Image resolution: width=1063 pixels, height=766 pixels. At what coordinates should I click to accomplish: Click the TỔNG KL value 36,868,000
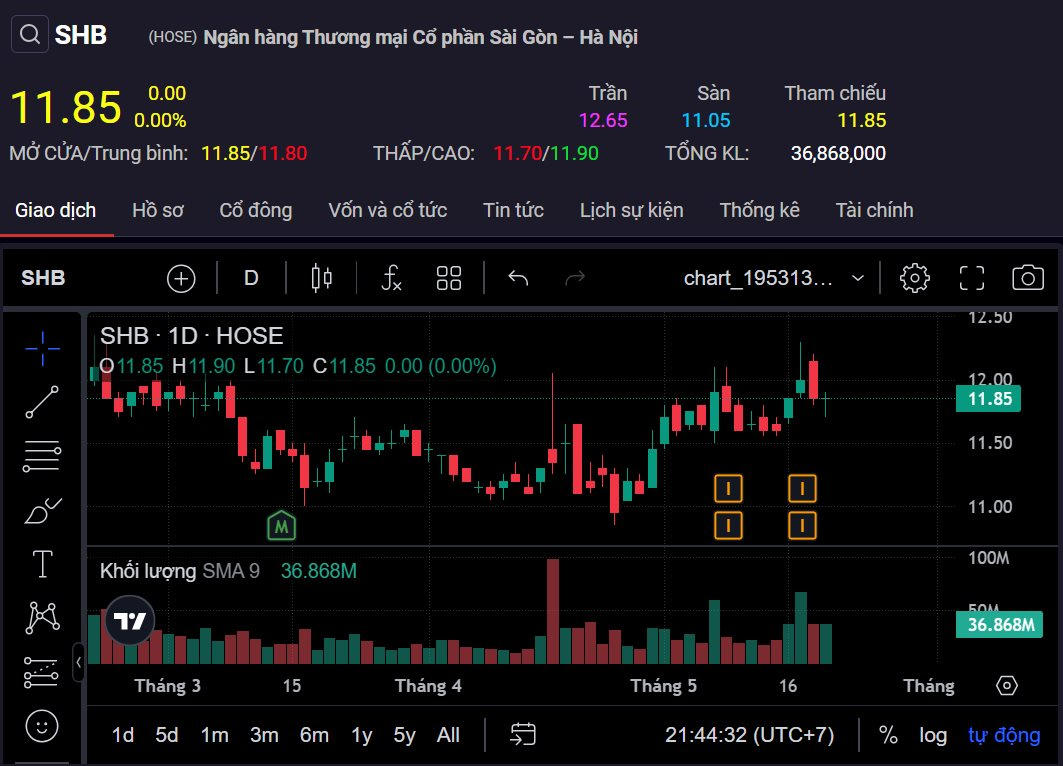[x=838, y=153]
